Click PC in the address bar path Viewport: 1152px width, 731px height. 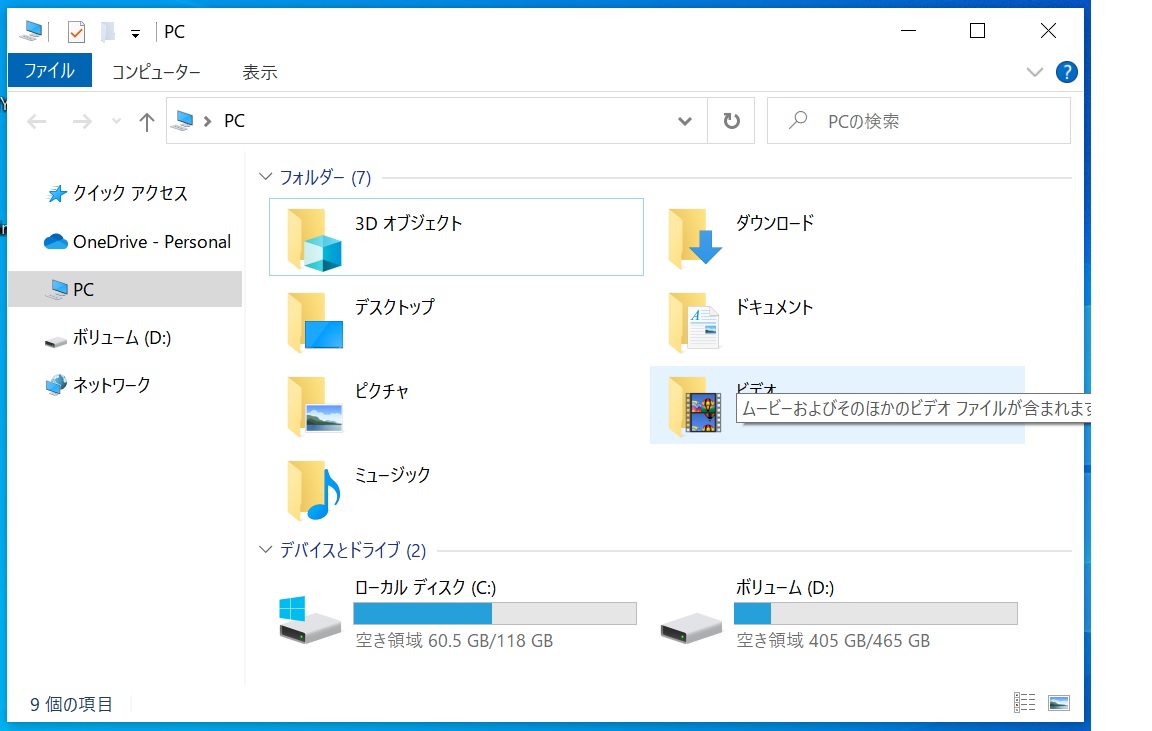(x=234, y=120)
